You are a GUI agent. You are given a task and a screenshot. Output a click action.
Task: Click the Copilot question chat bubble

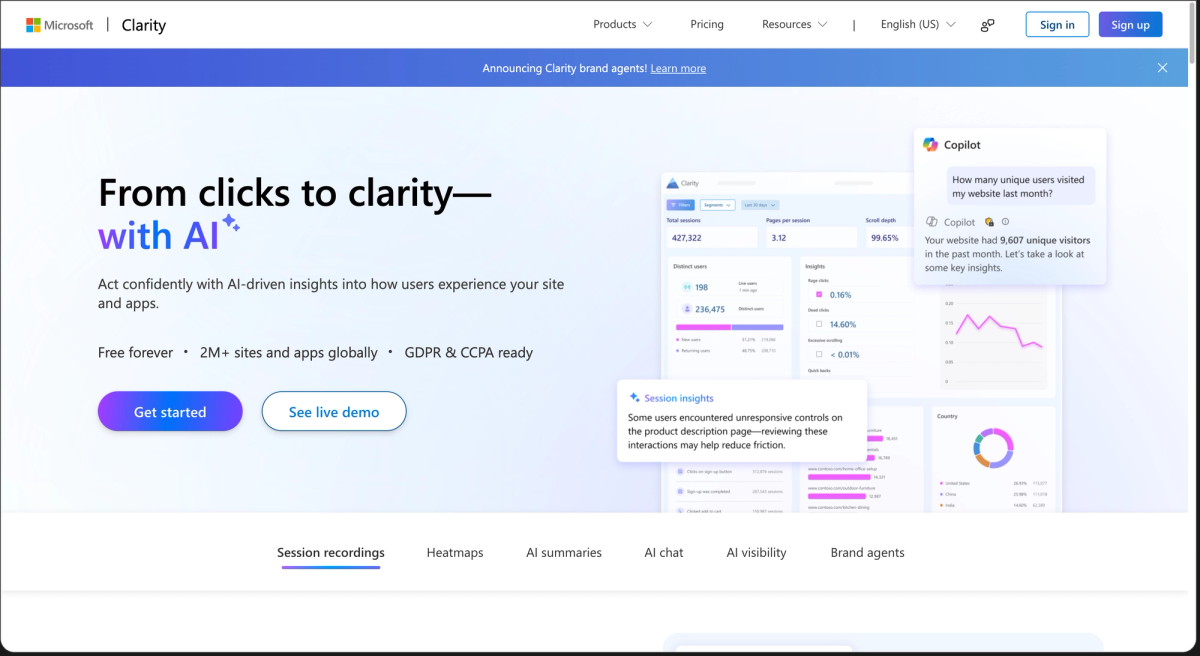[x=1020, y=186]
